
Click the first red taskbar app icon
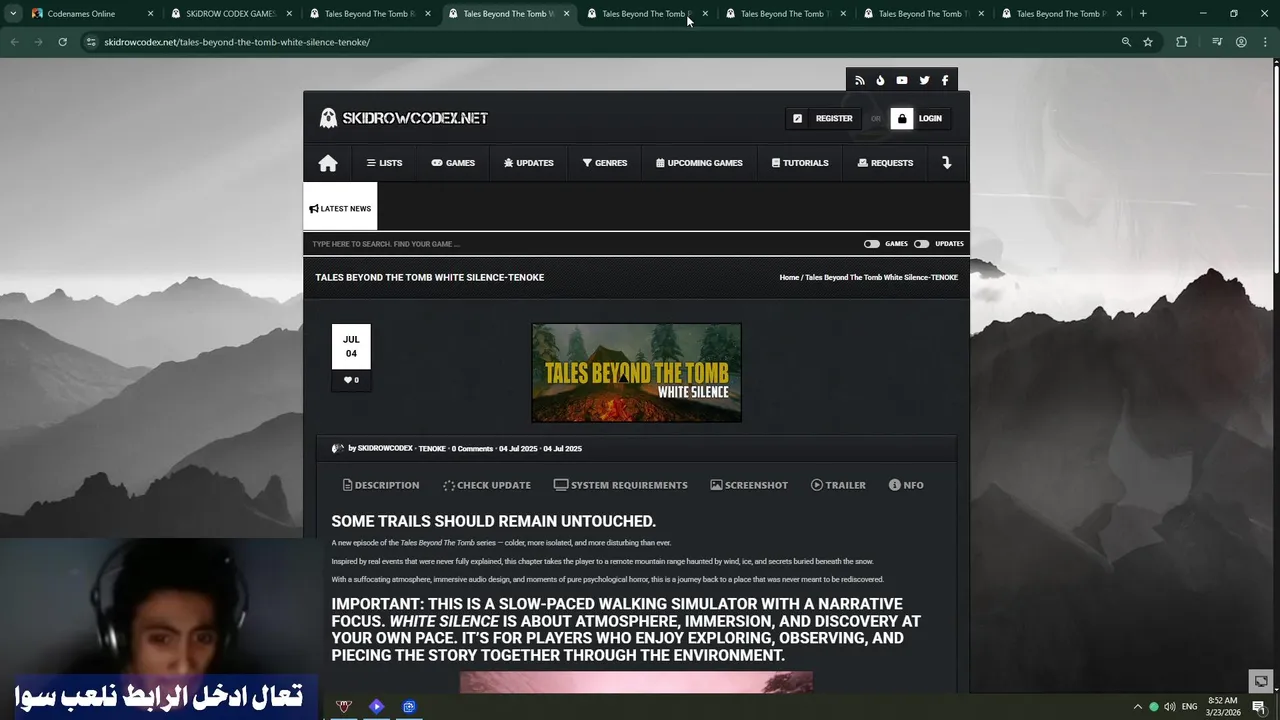(x=344, y=706)
